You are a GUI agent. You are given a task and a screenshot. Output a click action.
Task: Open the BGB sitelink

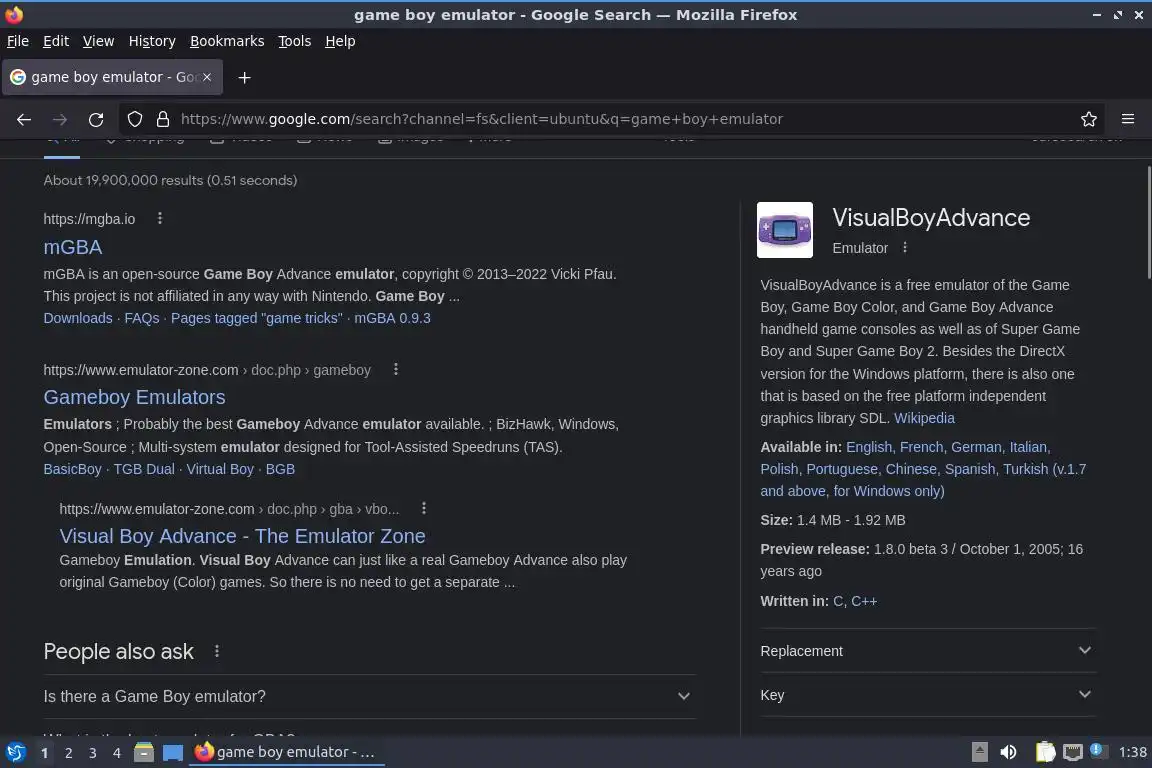click(280, 469)
